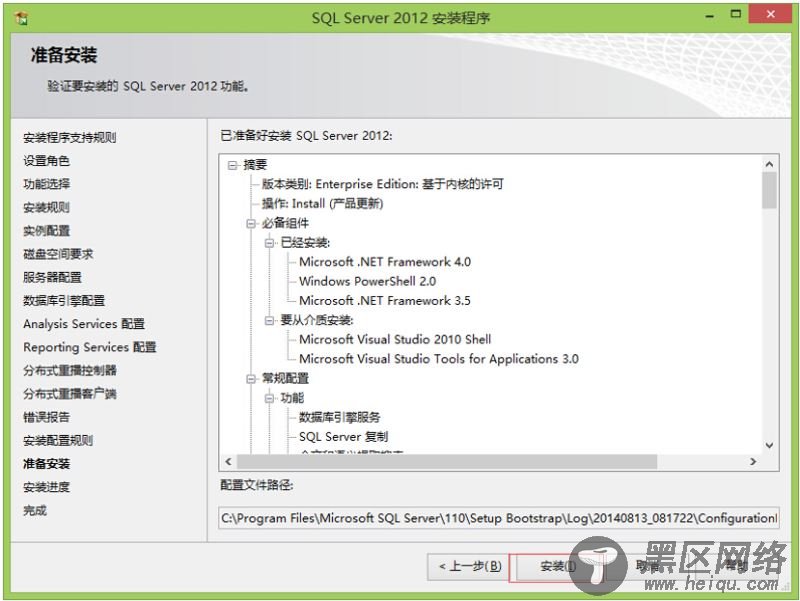Select Microsoft .NET Framework 3.5 entry

tap(385, 300)
